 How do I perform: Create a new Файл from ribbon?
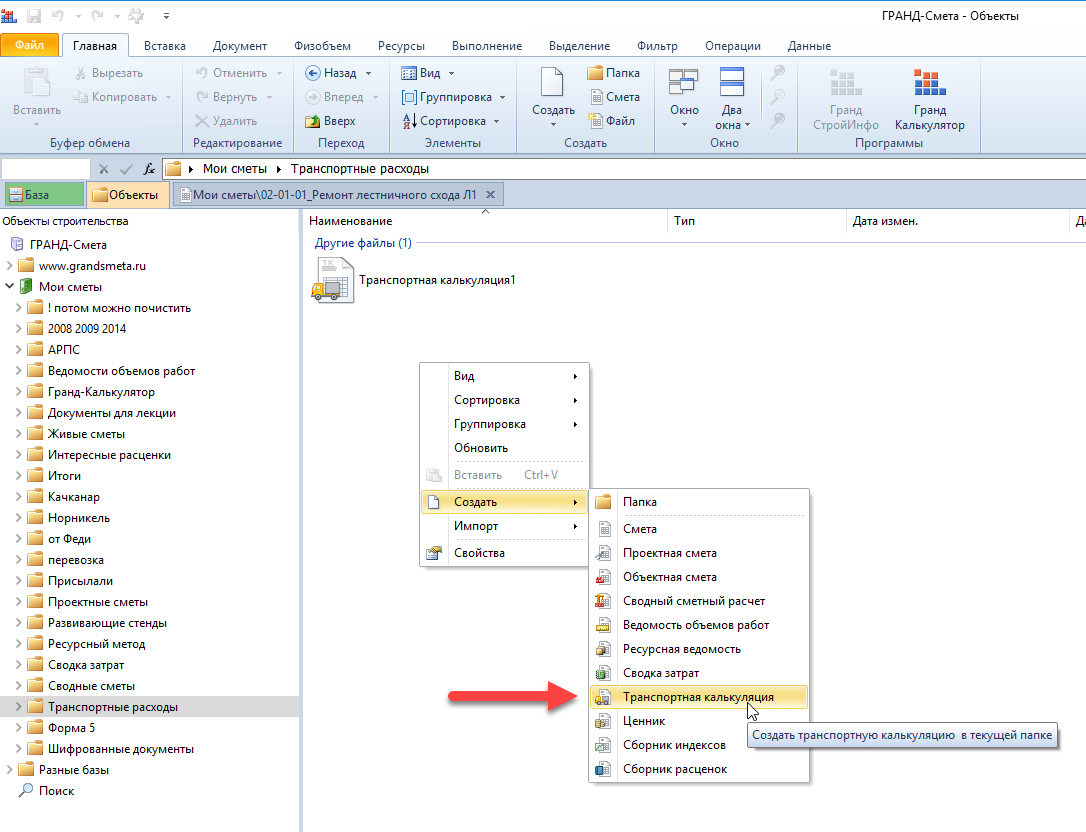(x=612, y=121)
